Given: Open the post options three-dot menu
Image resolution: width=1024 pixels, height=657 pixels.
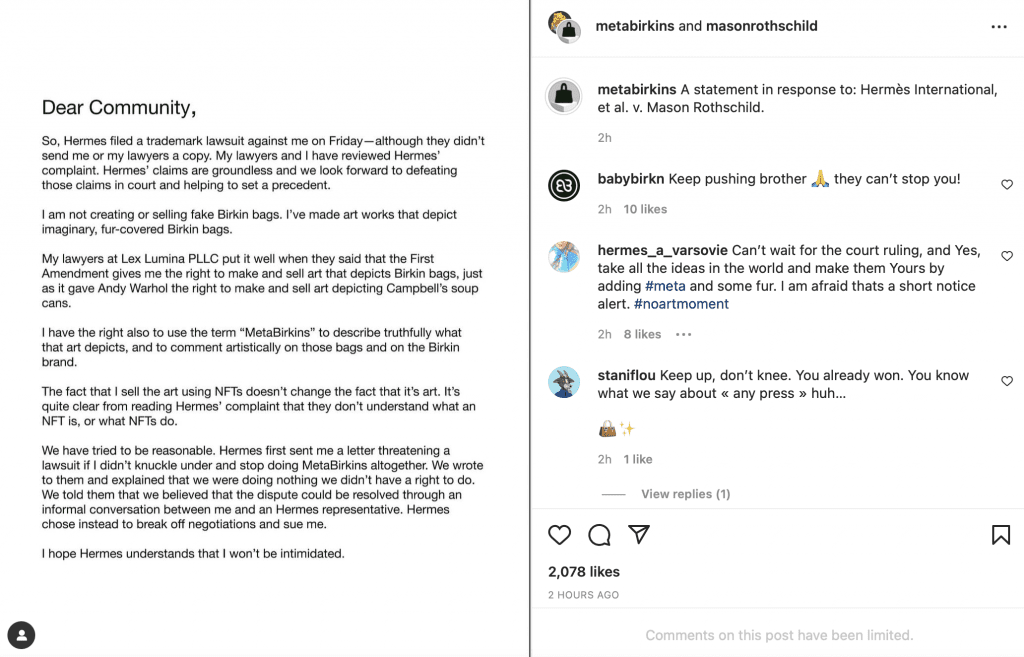Looking at the screenshot, I should click(999, 27).
